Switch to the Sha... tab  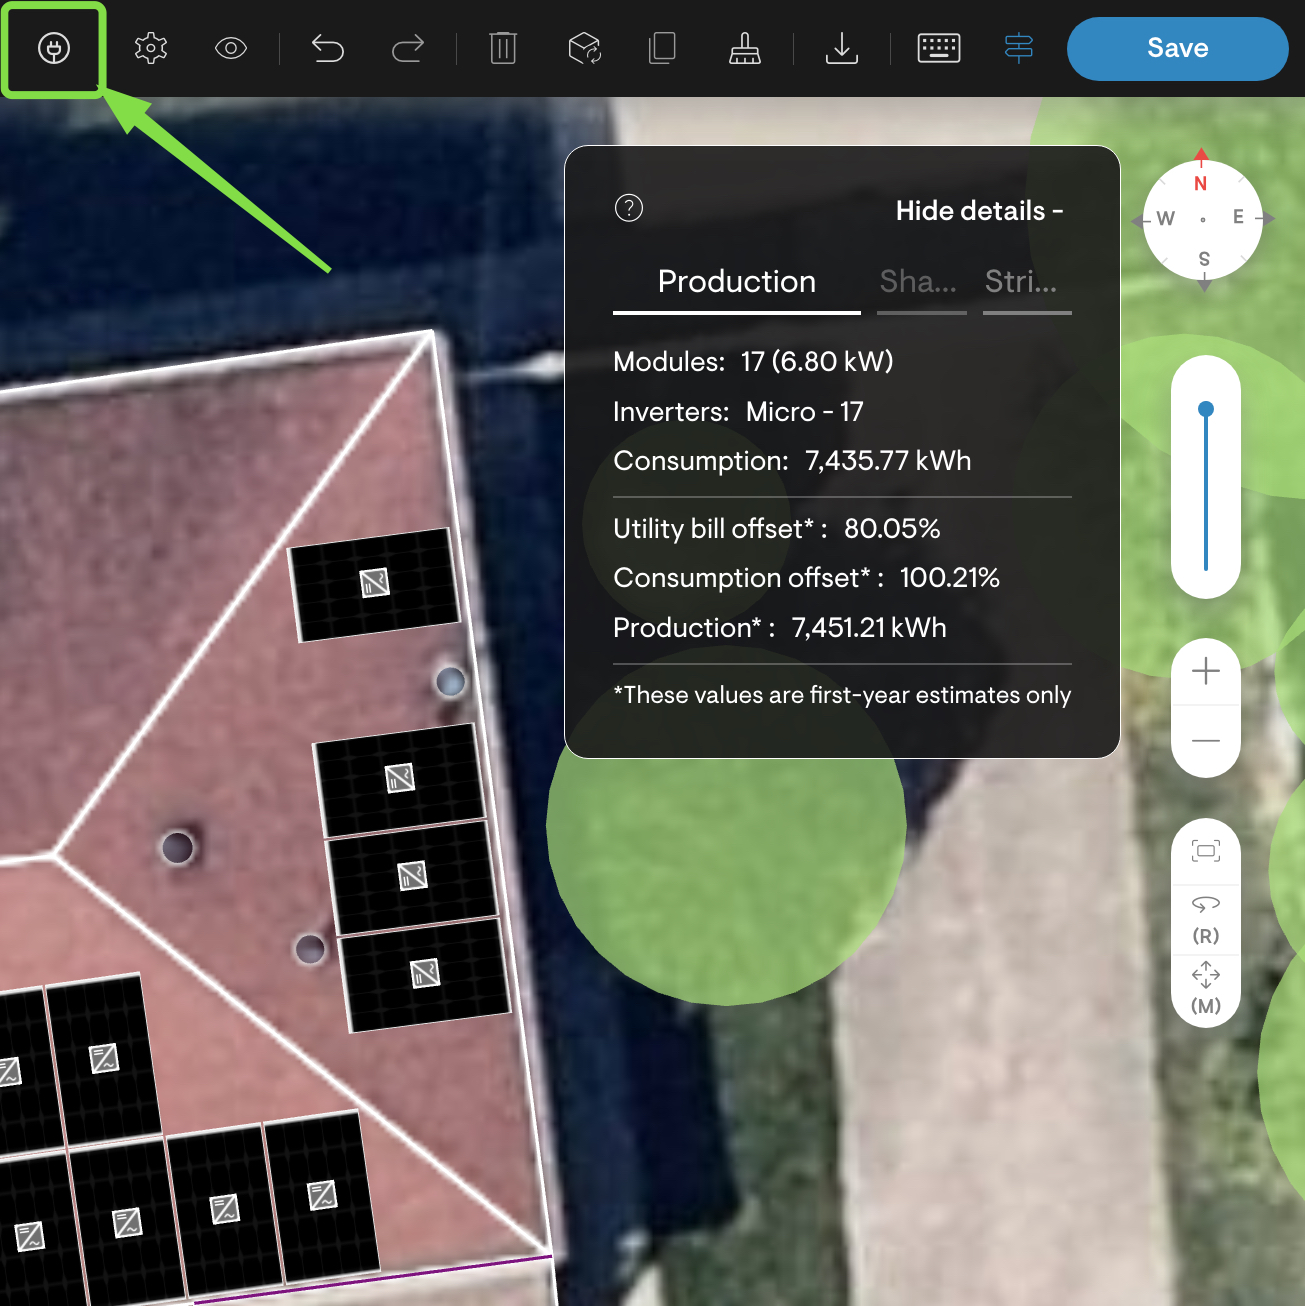click(x=919, y=282)
